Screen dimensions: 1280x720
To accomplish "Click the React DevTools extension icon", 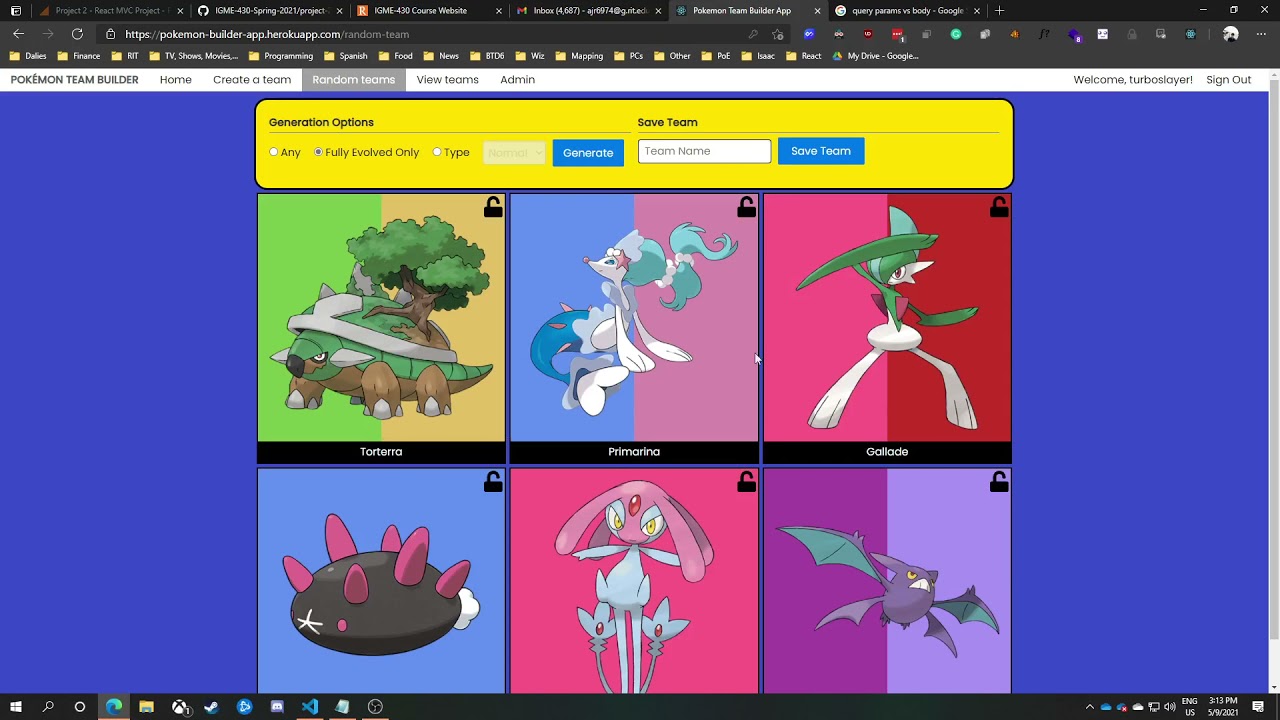I will click(1190, 34).
